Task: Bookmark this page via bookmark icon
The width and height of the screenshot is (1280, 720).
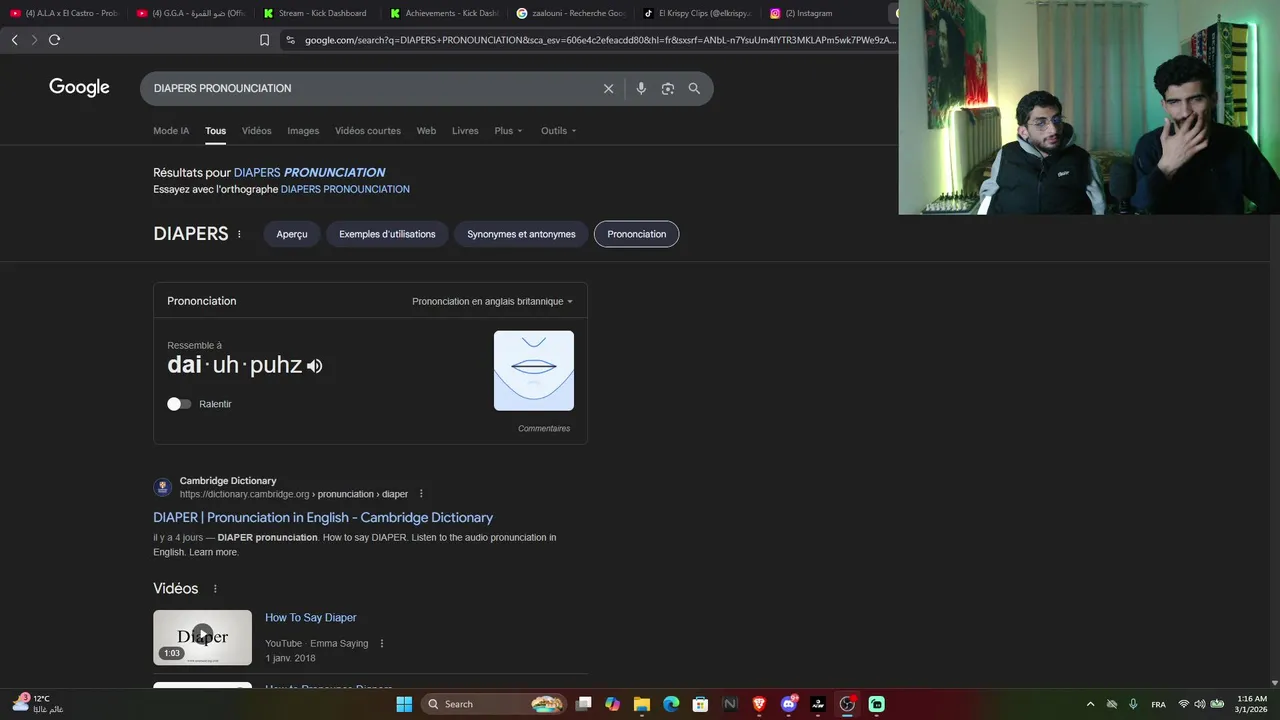Action: pyautogui.click(x=264, y=40)
